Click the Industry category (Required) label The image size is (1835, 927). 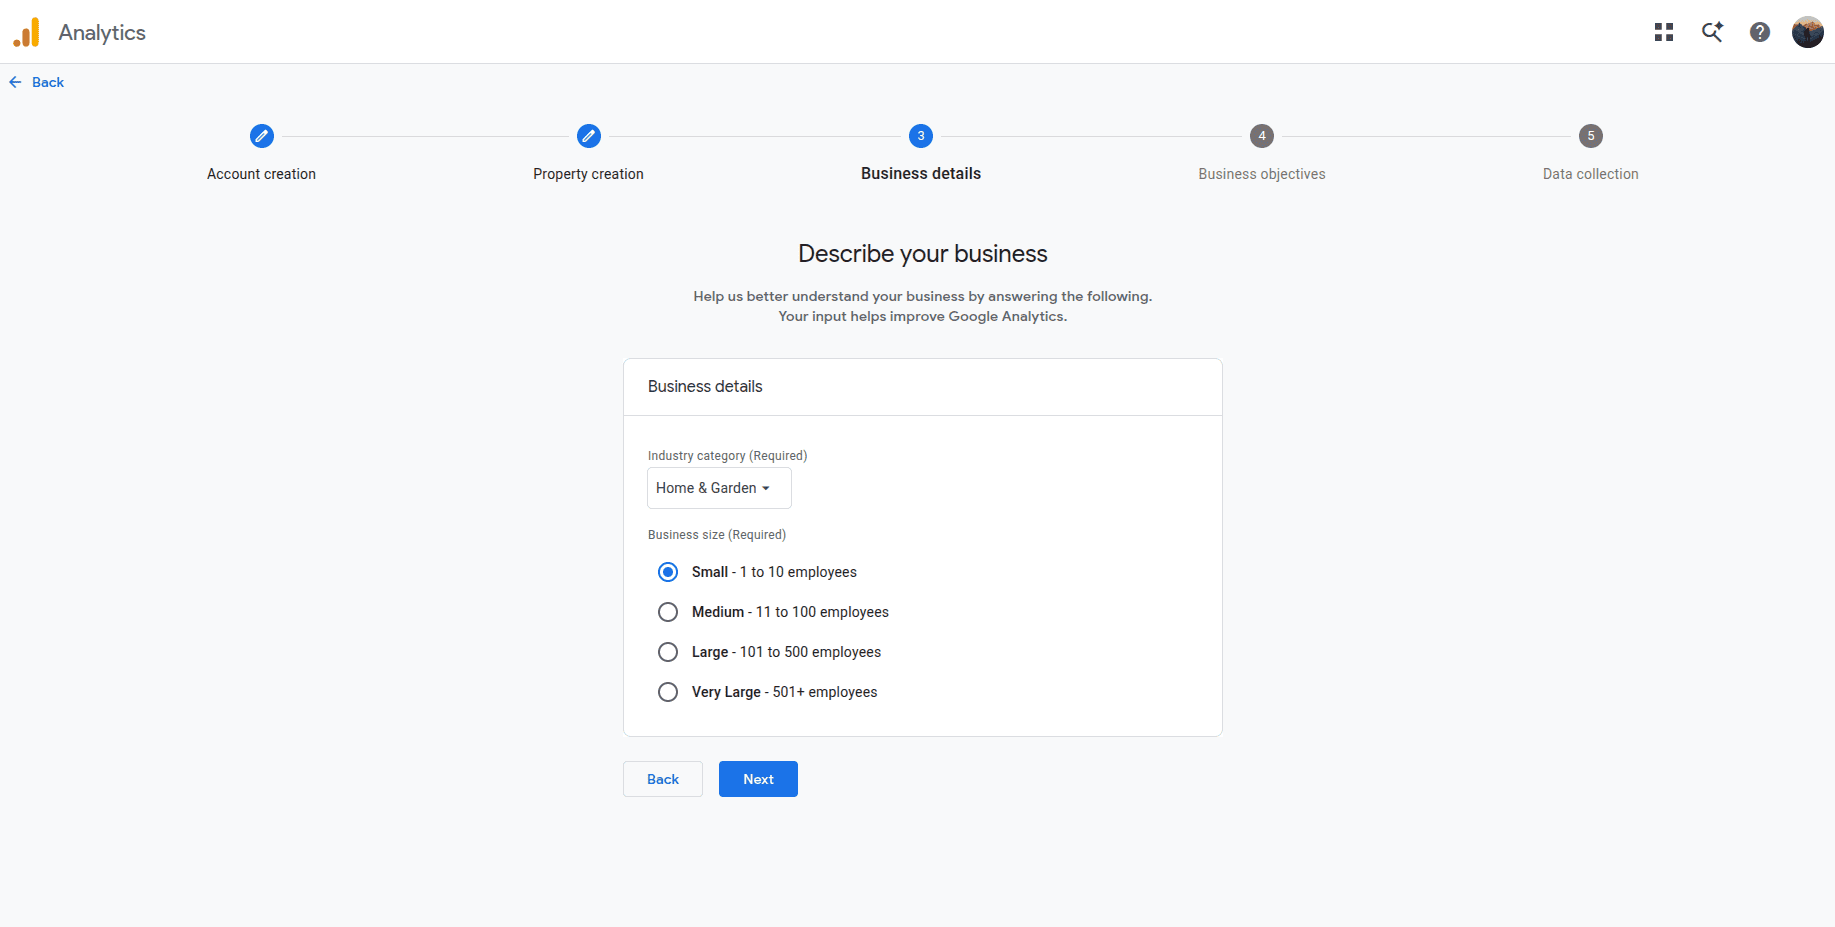(727, 456)
